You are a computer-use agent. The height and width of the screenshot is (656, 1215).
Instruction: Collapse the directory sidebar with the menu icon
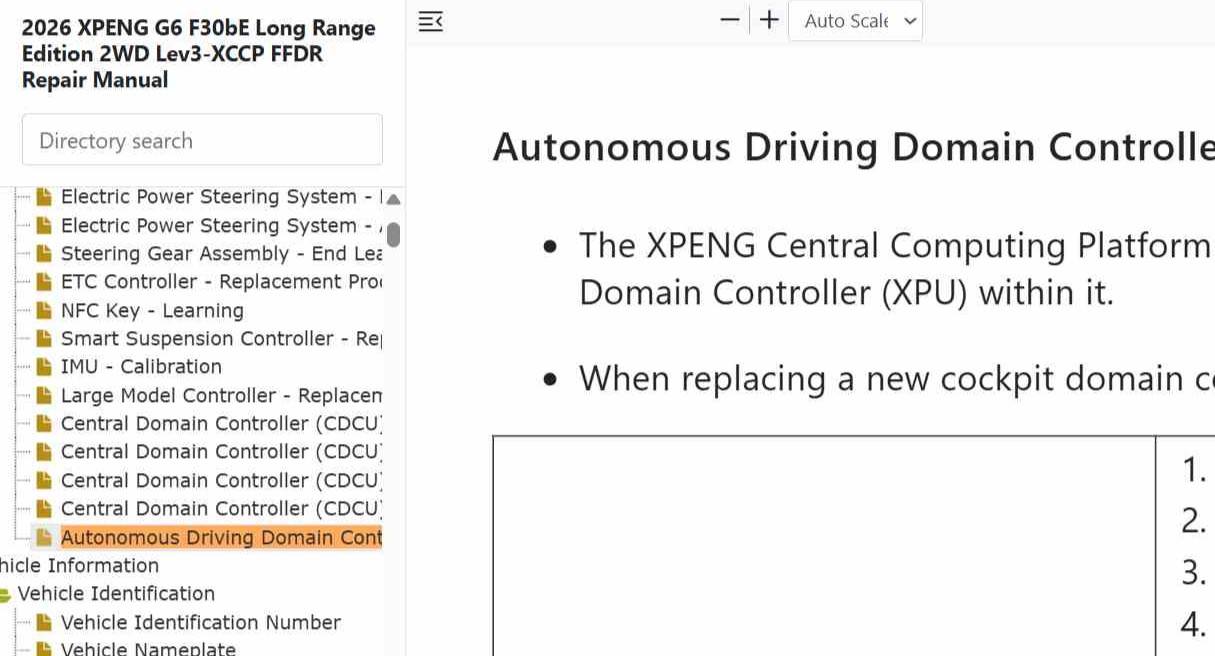[430, 21]
